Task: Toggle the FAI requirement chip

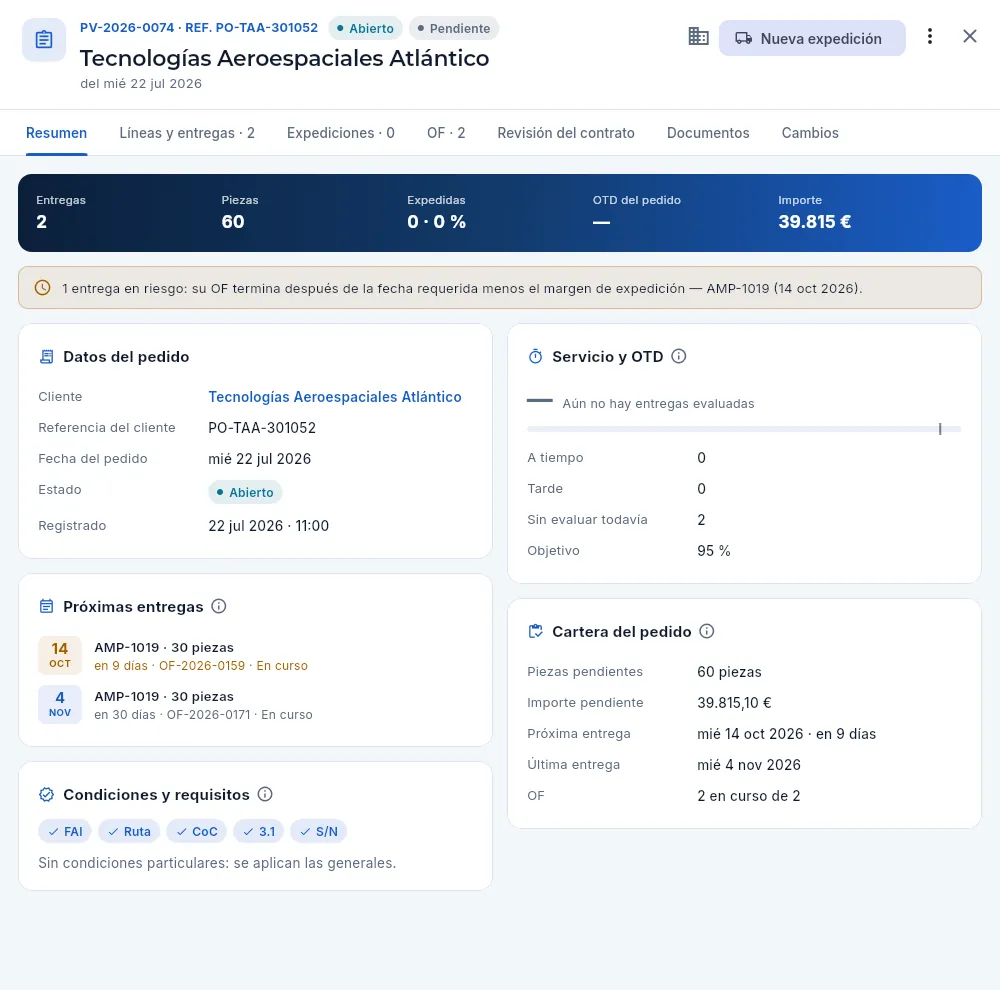Action: tap(65, 831)
